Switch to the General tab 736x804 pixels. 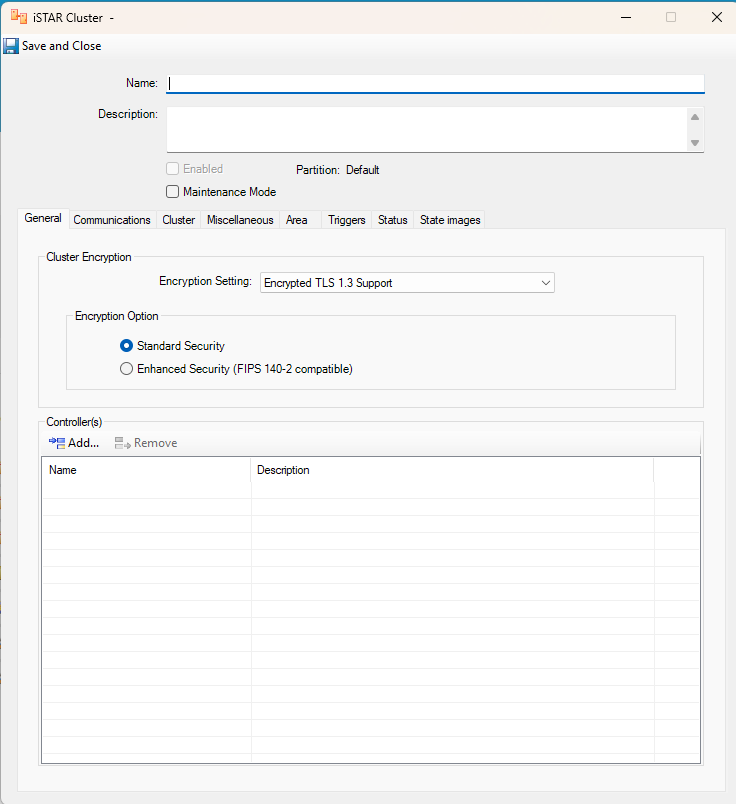43,218
